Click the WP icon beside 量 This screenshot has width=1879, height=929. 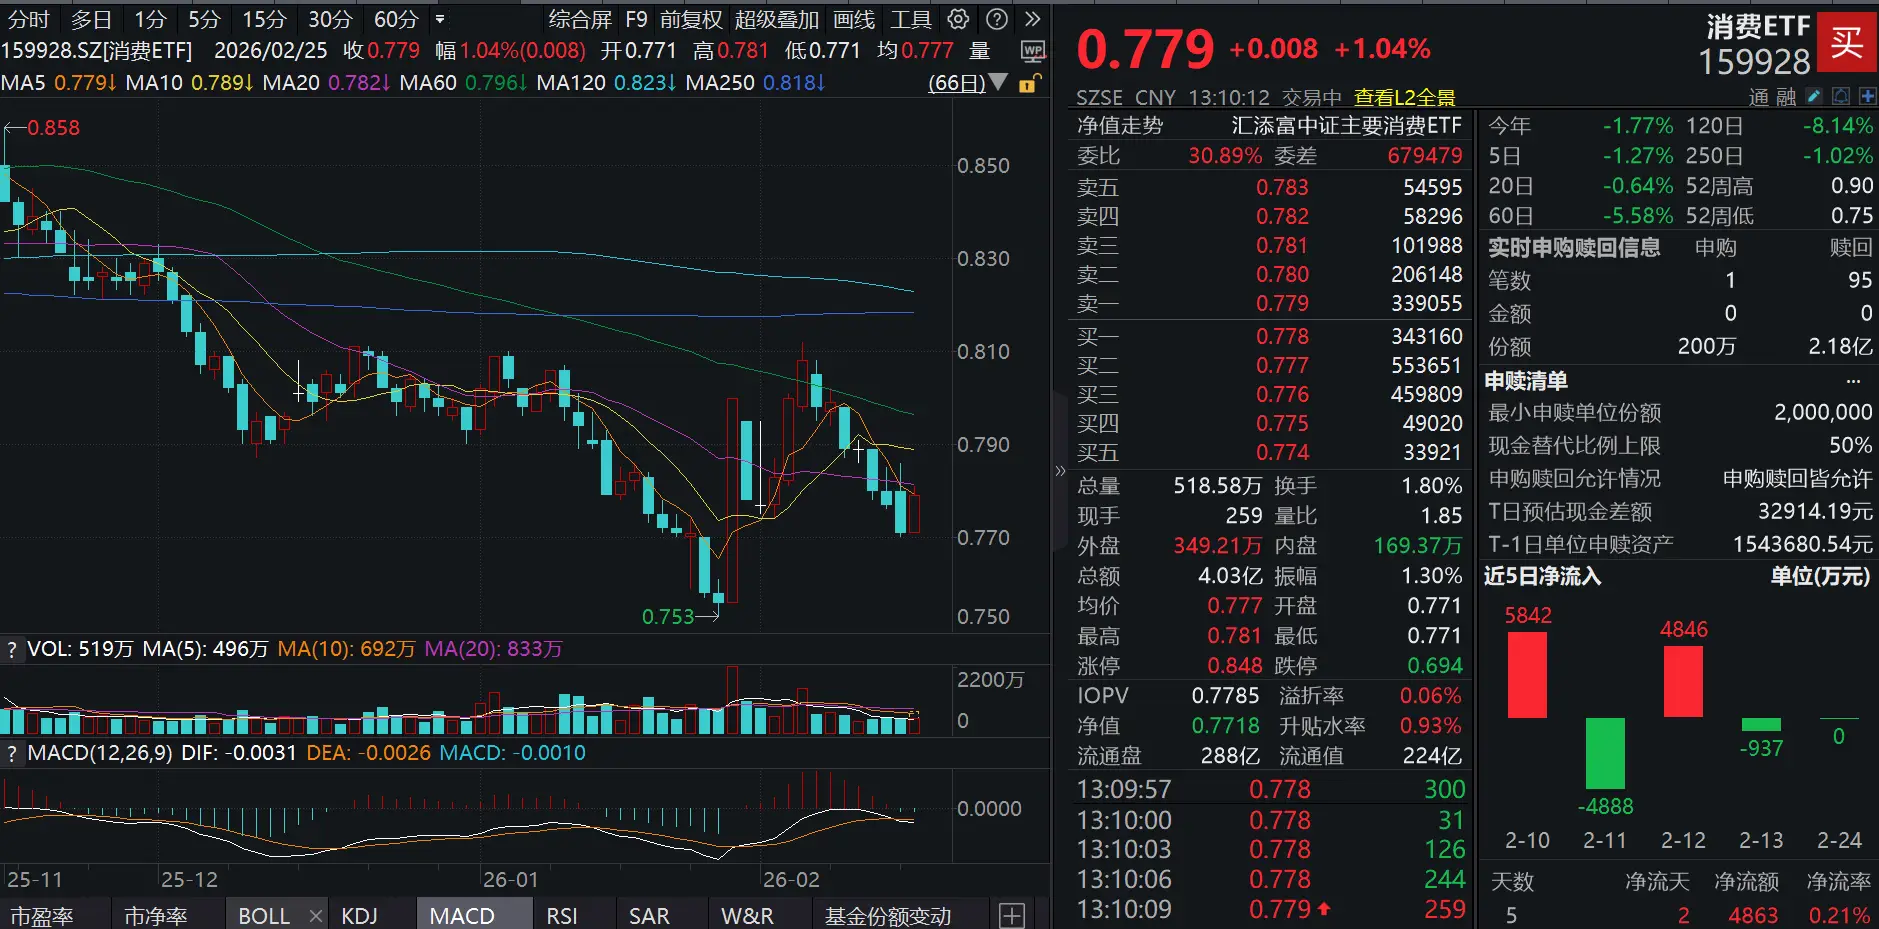point(1033,51)
